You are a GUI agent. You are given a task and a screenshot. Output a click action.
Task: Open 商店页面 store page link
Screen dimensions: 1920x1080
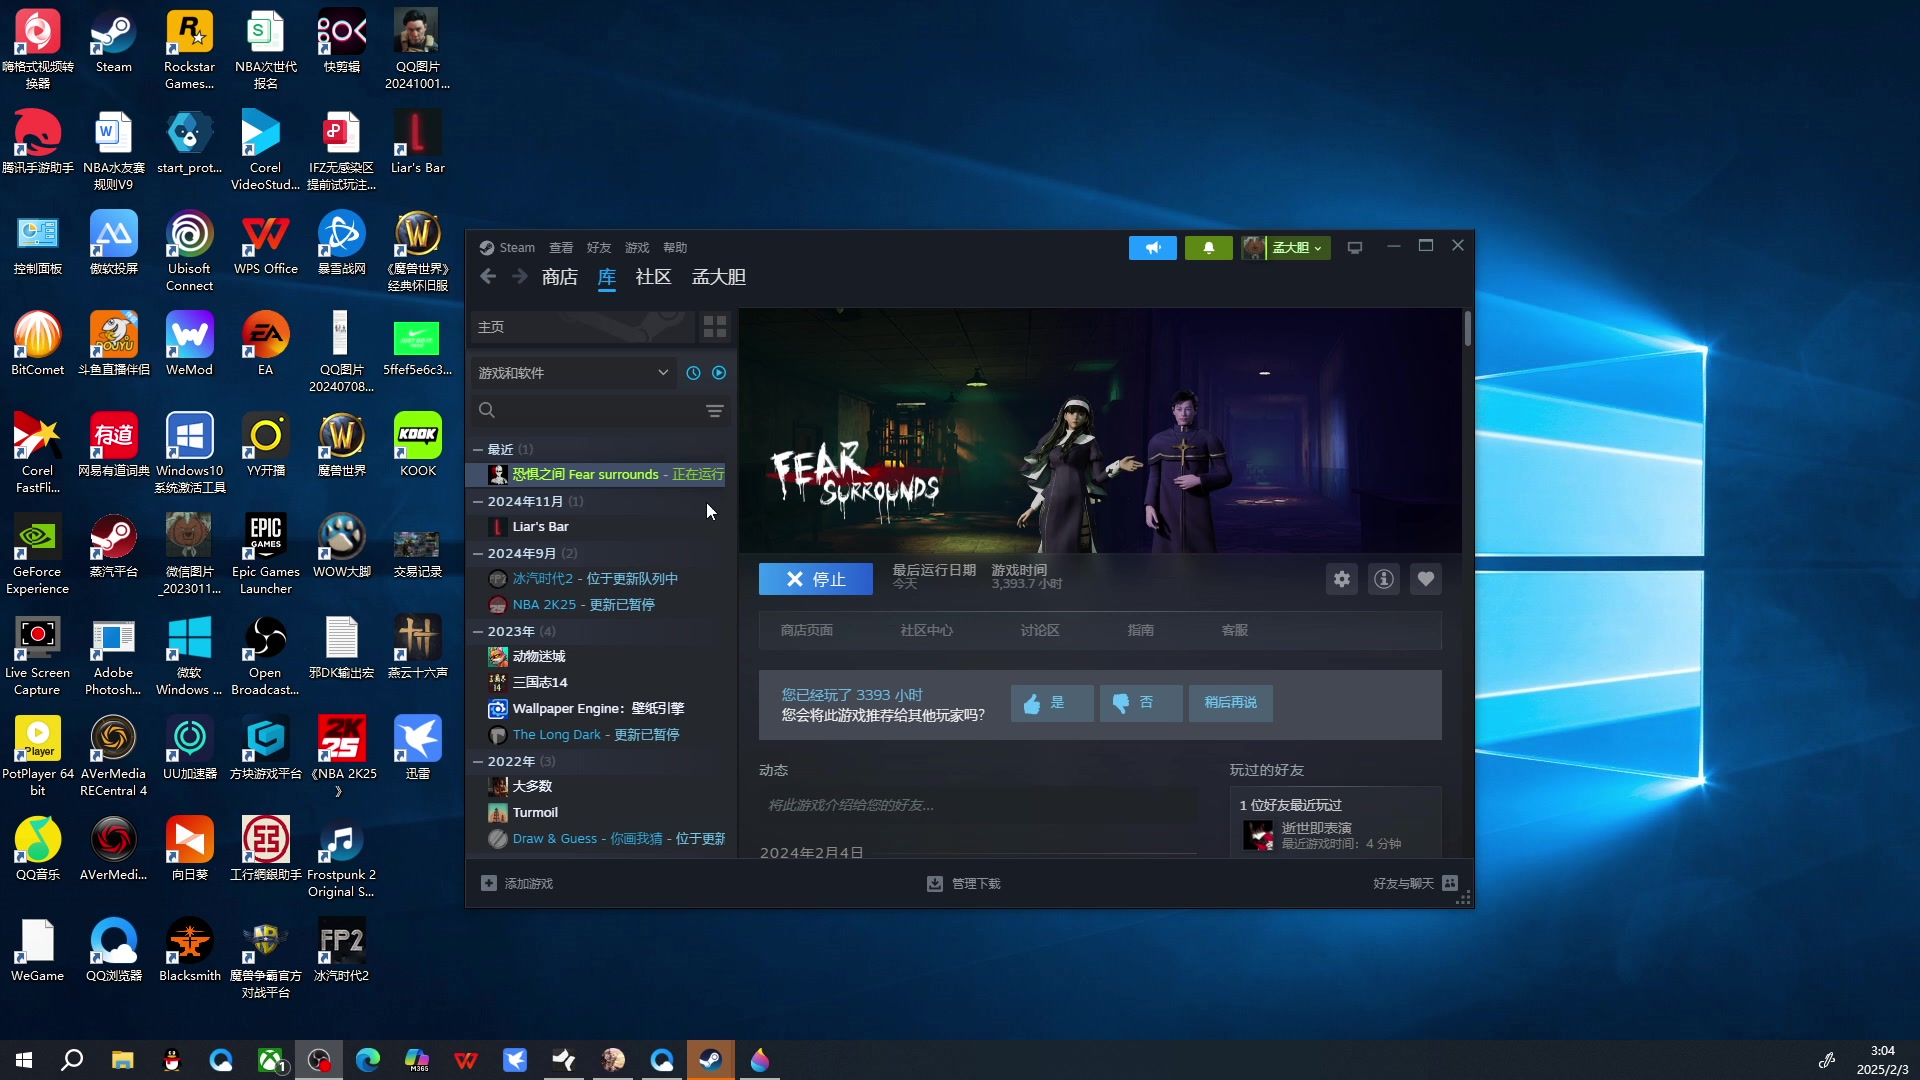coord(807,631)
